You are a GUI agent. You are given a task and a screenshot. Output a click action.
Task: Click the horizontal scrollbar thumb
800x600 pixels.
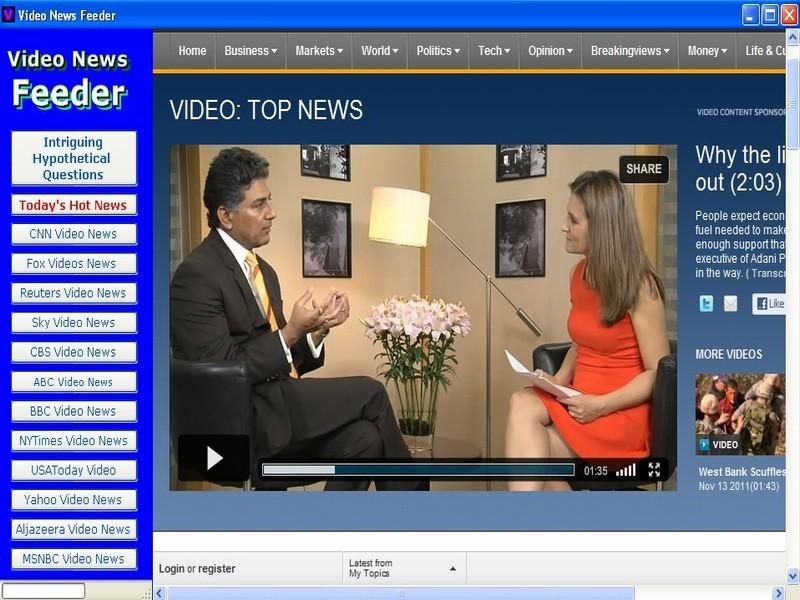pos(401,593)
